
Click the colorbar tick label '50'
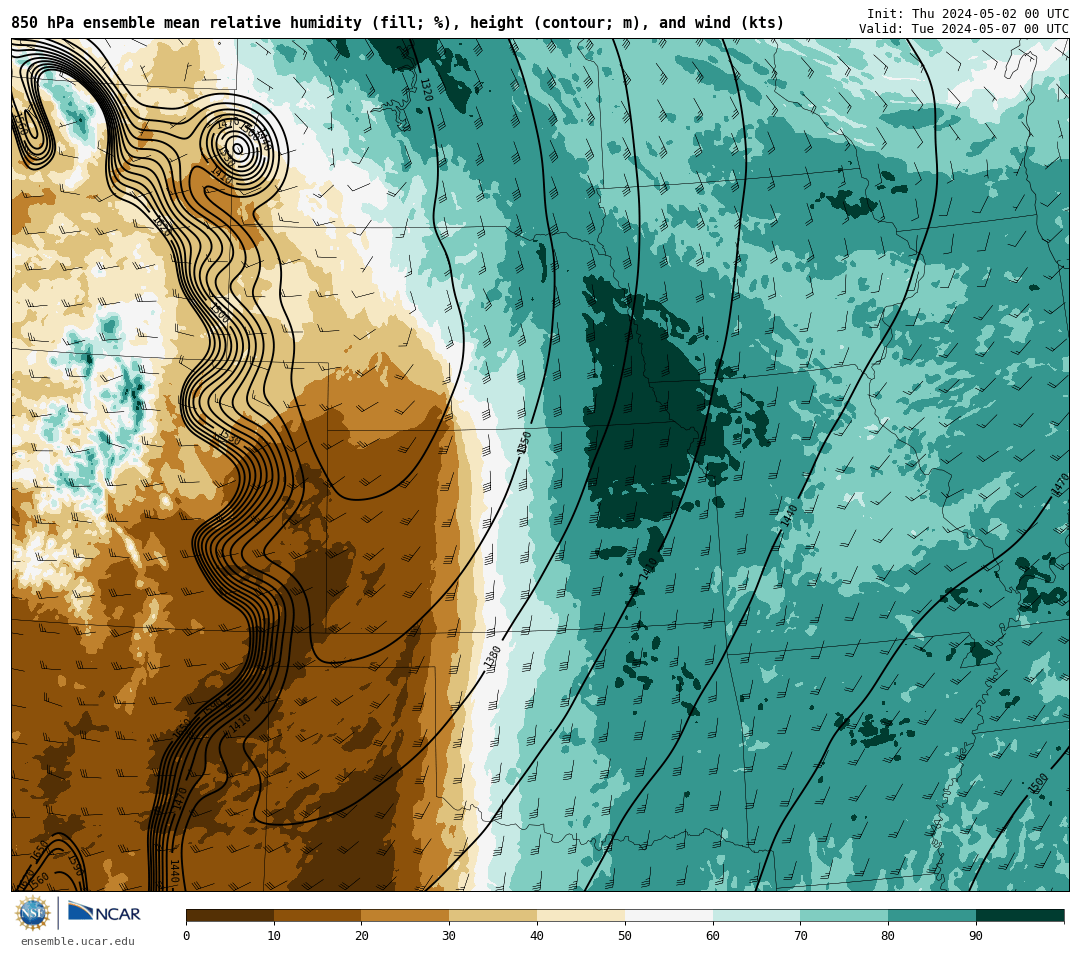625,935
